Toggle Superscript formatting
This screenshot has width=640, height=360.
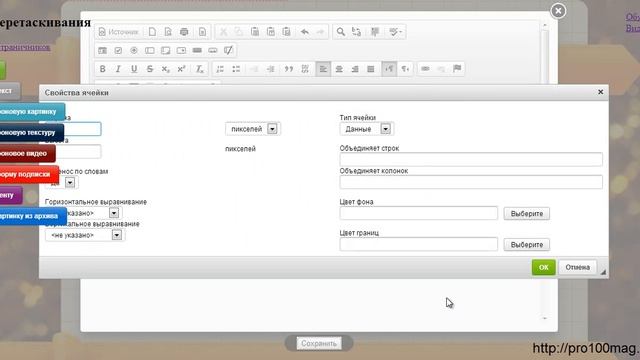click(x=181, y=69)
